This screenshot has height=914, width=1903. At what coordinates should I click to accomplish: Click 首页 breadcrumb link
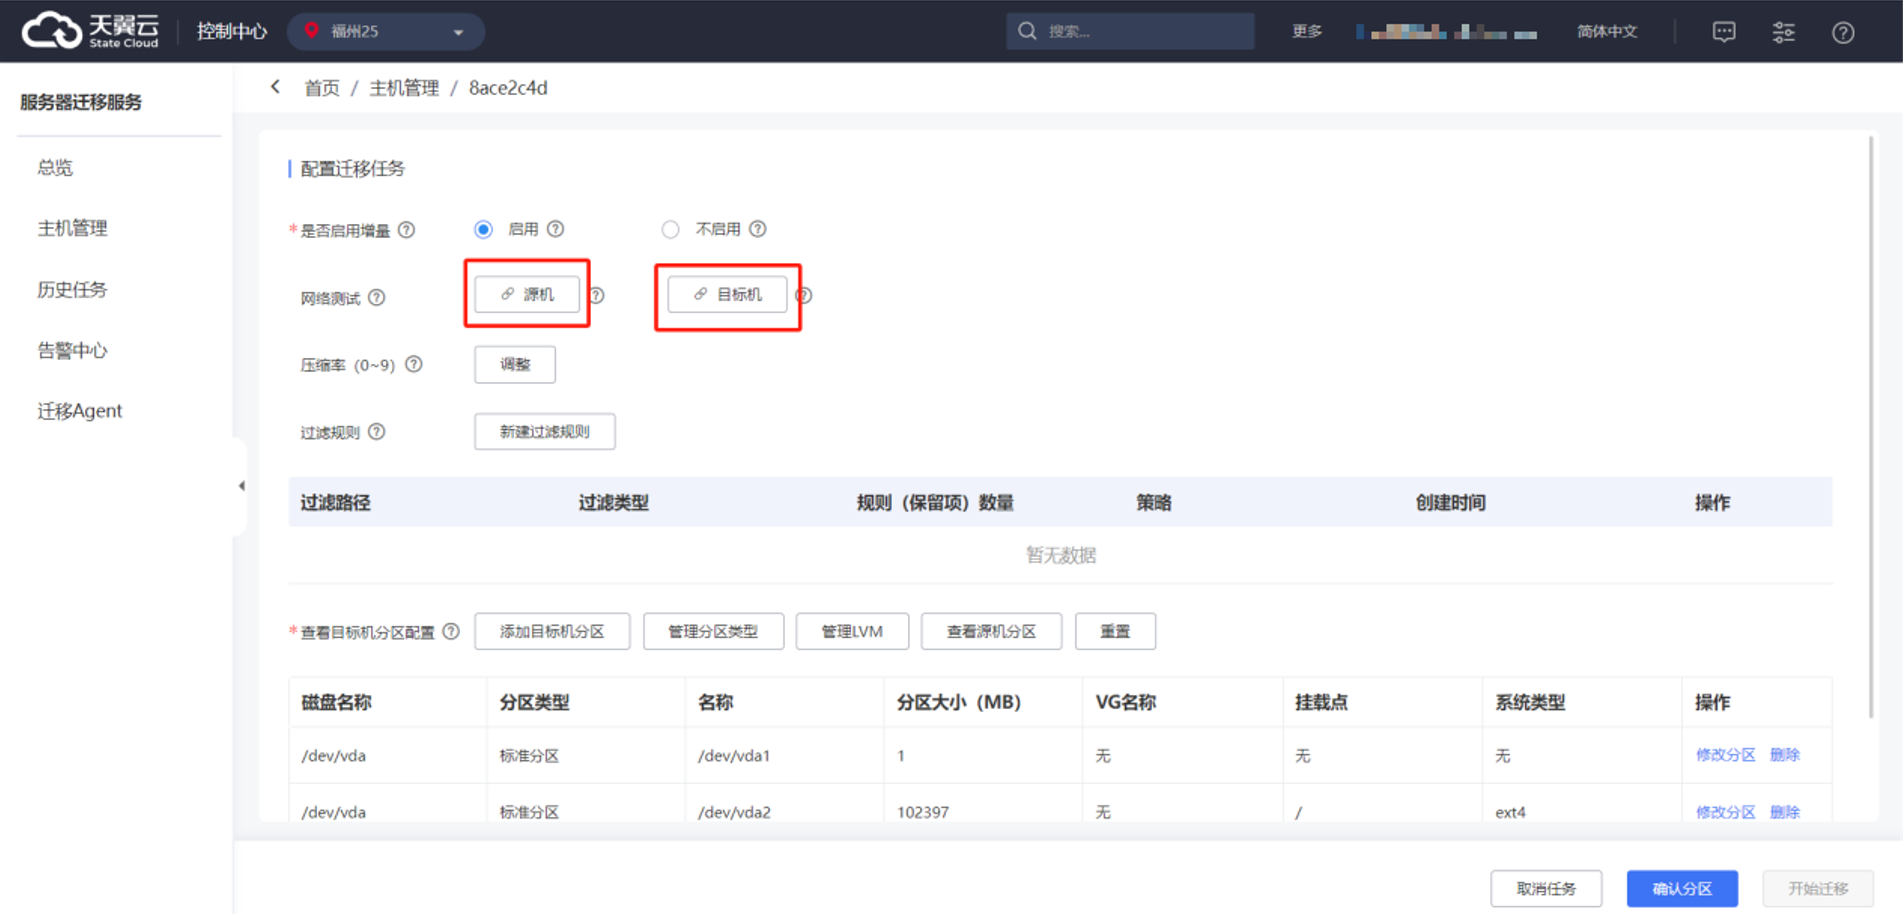click(x=322, y=88)
